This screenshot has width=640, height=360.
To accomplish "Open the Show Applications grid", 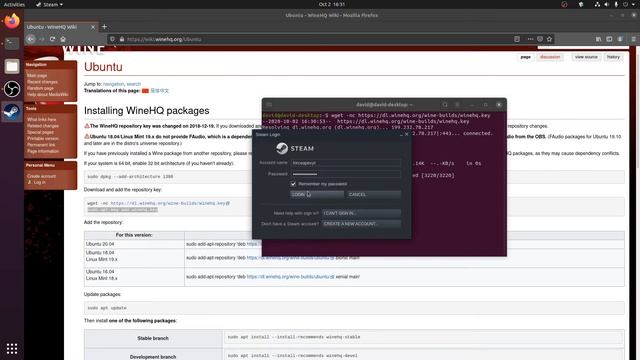I will 12,348.
